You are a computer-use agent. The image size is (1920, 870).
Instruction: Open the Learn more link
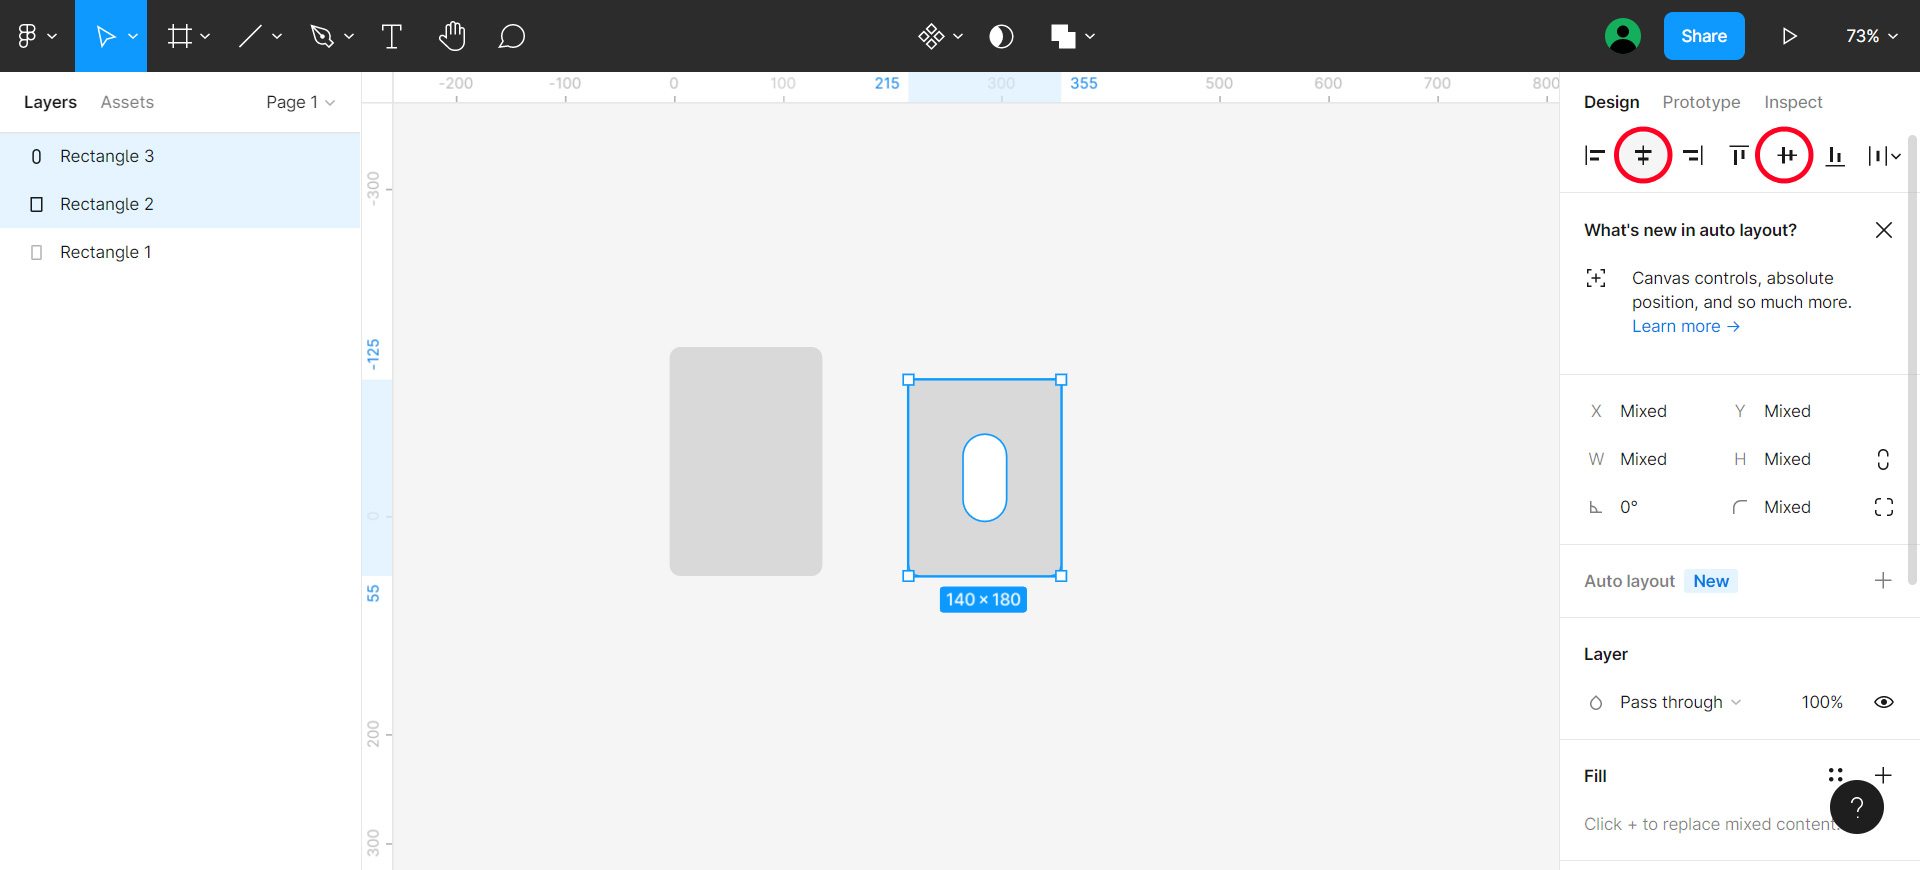click(x=1686, y=326)
